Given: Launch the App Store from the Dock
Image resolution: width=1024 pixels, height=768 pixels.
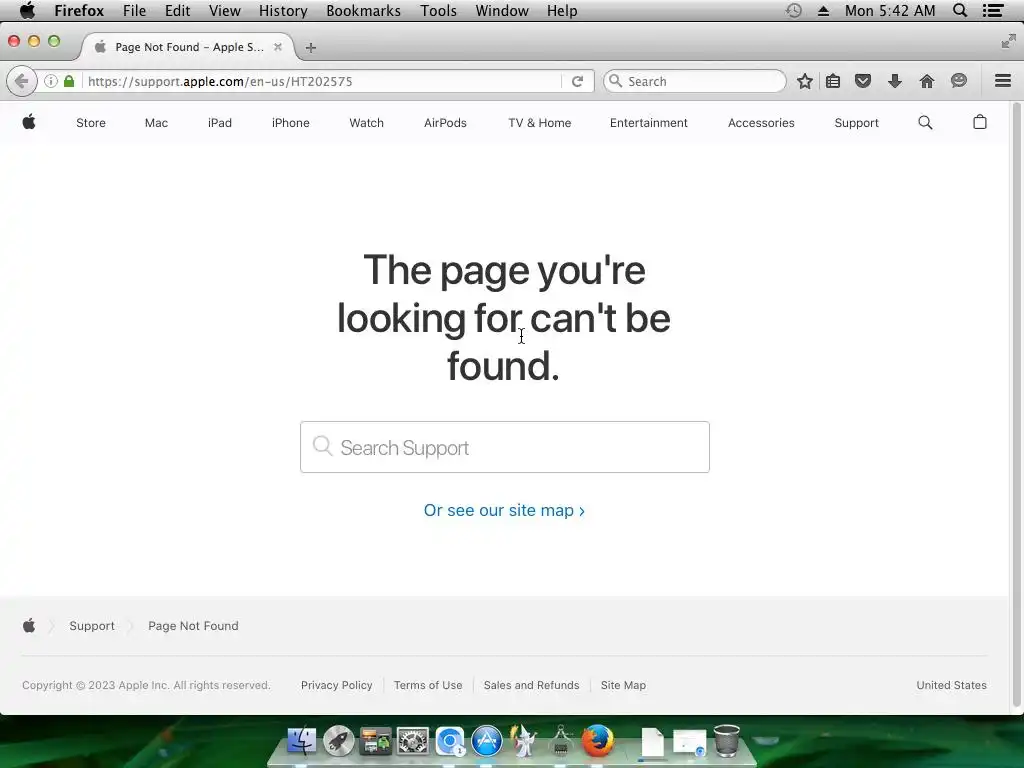Looking at the screenshot, I should [487, 741].
